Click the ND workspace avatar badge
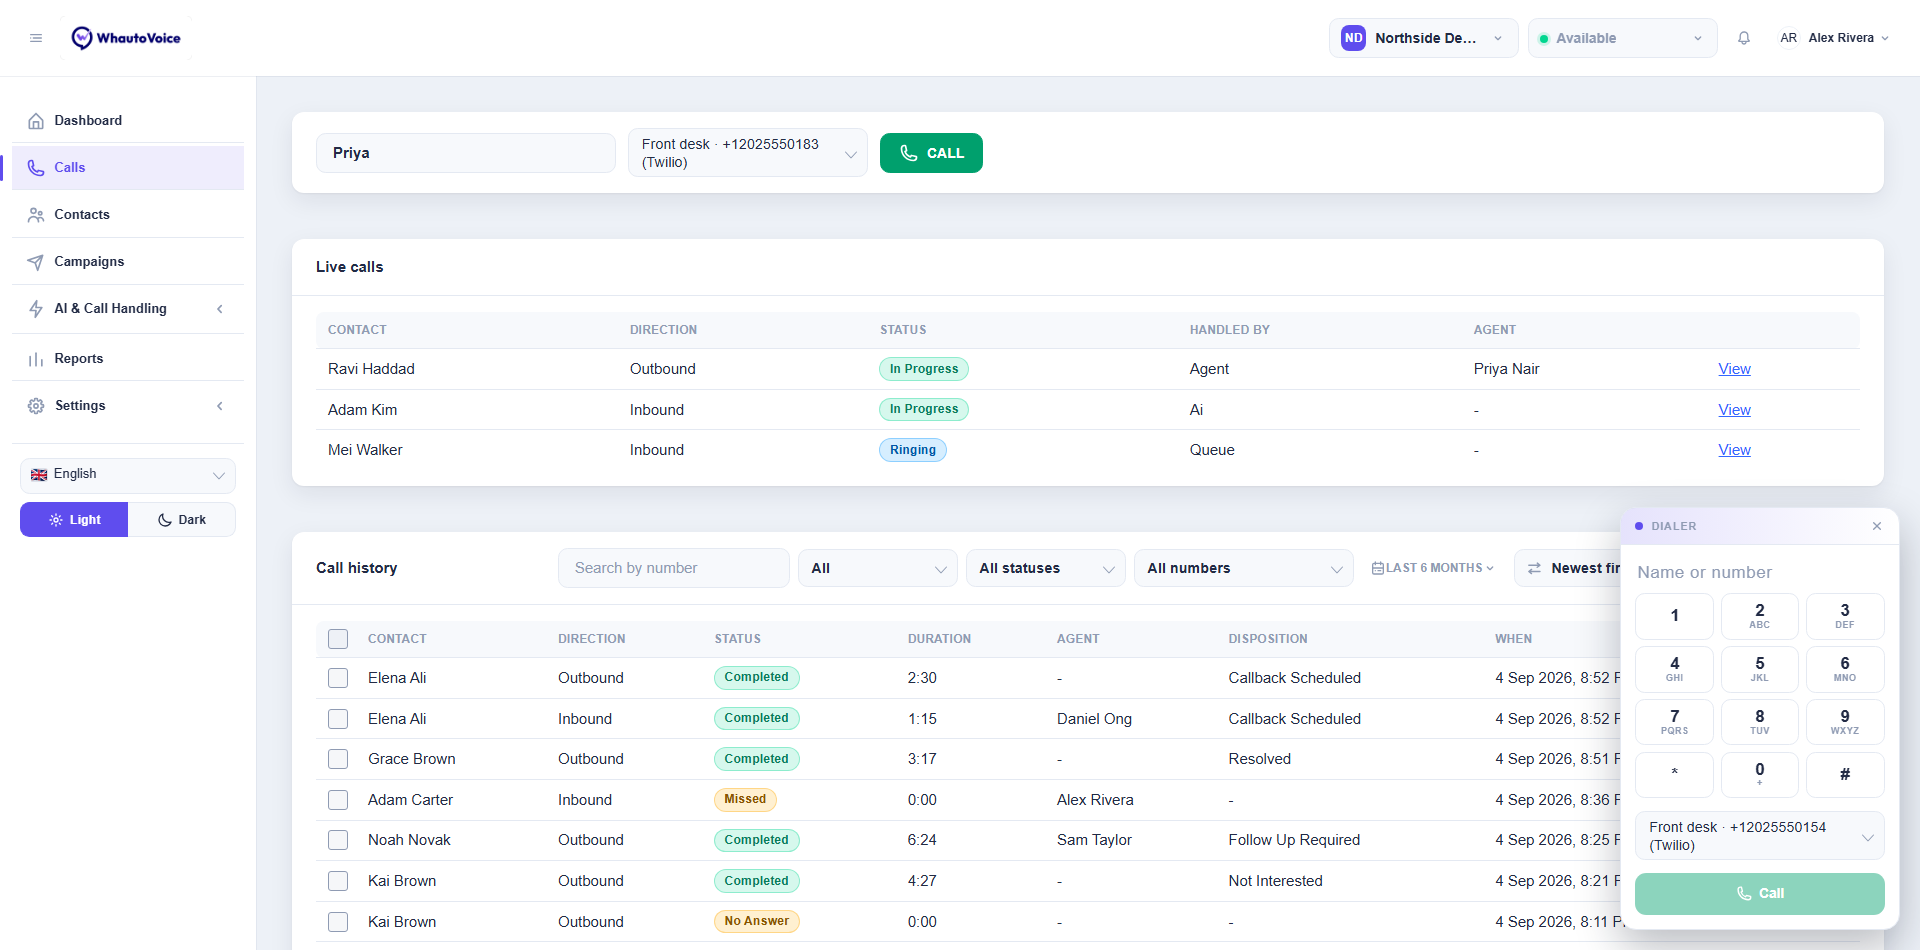This screenshot has width=1920, height=950. point(1353,38)
